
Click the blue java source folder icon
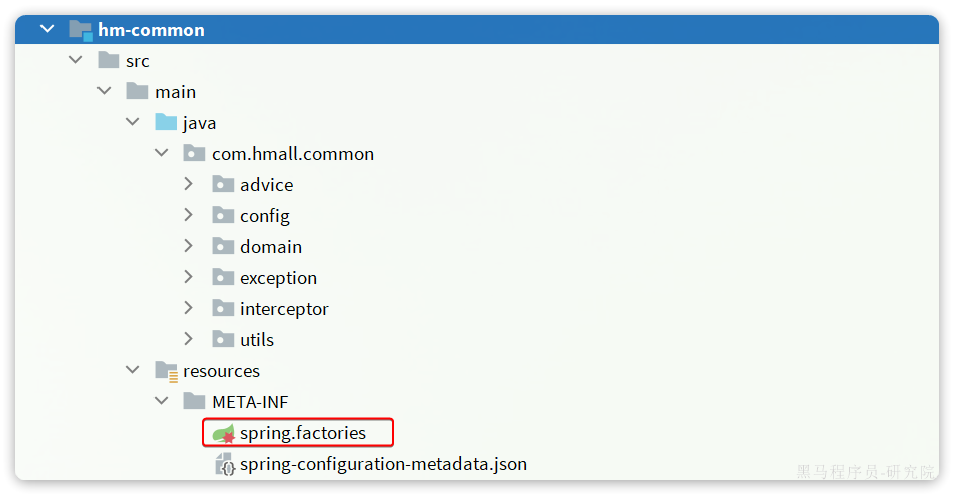click(x=166, y=123)
